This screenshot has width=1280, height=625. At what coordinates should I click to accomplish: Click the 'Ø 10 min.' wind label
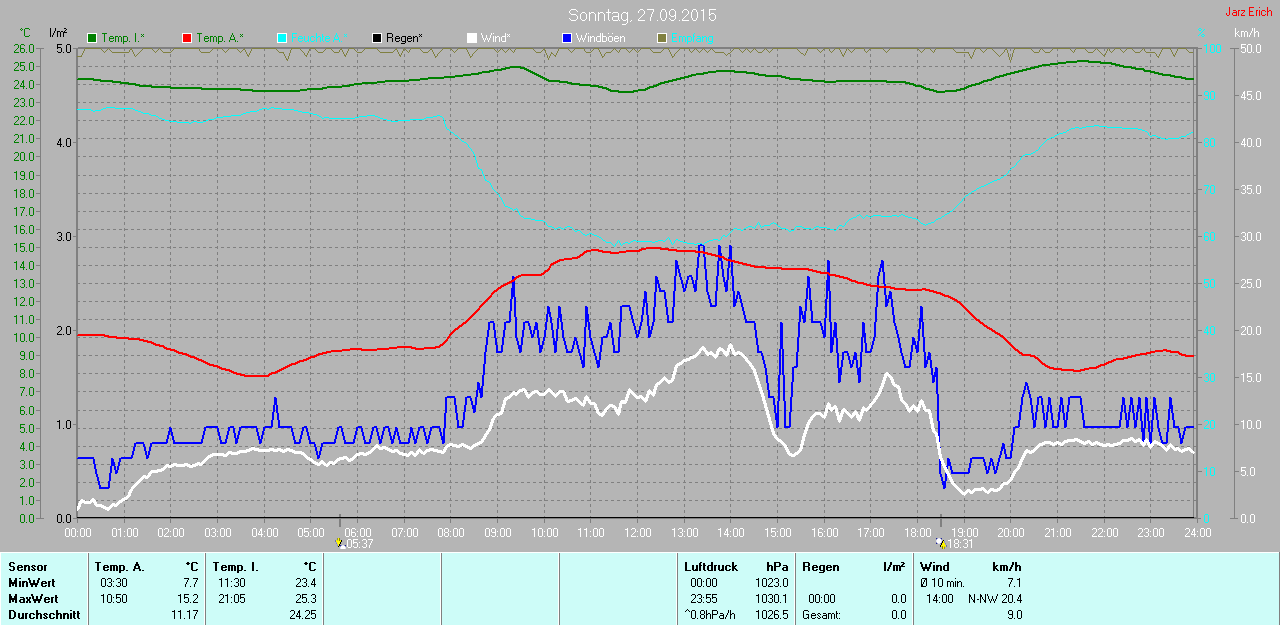click(943, 583)
